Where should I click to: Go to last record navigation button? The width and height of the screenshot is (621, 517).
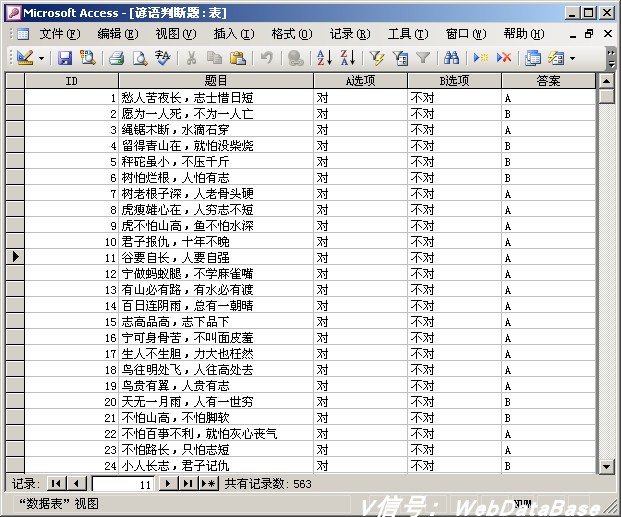[x=188, y=483]
